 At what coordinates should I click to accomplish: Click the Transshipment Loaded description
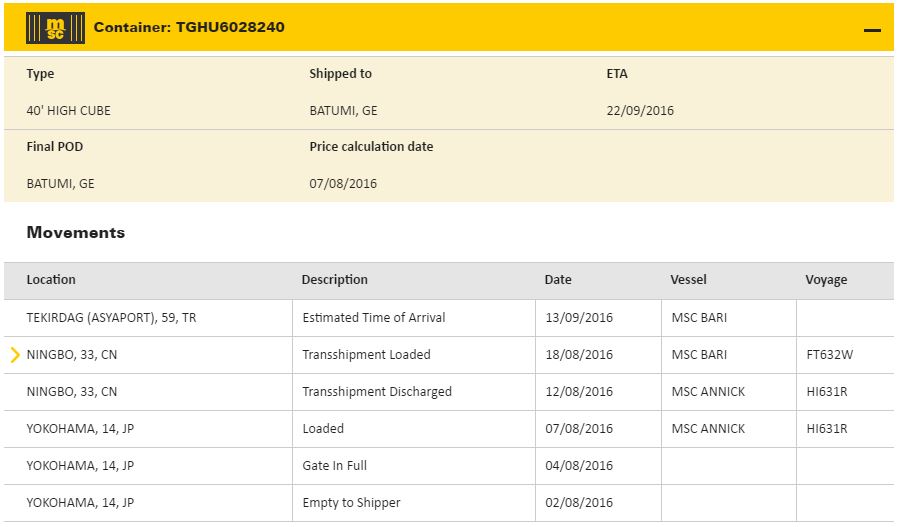point(366,355)
